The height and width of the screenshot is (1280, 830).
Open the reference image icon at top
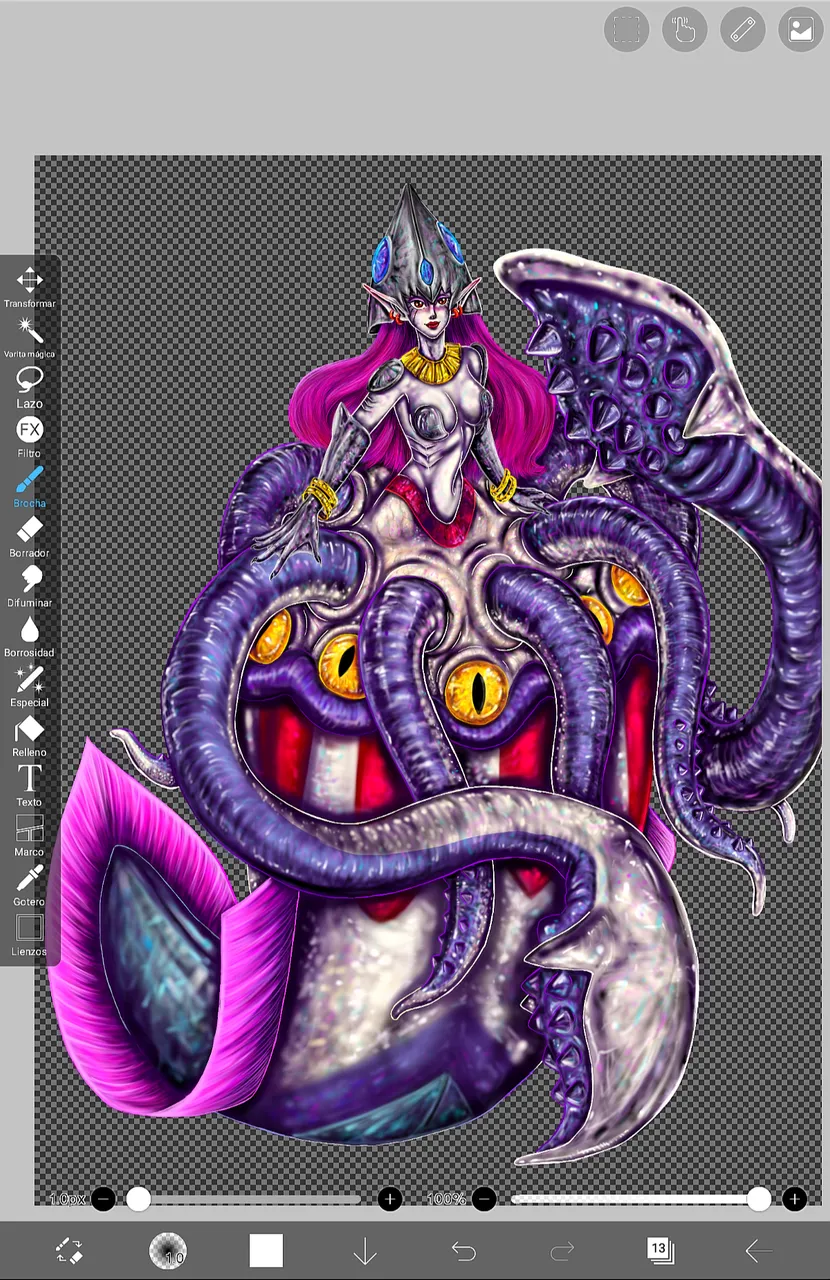pyautogui.click(x=801, y=30)
